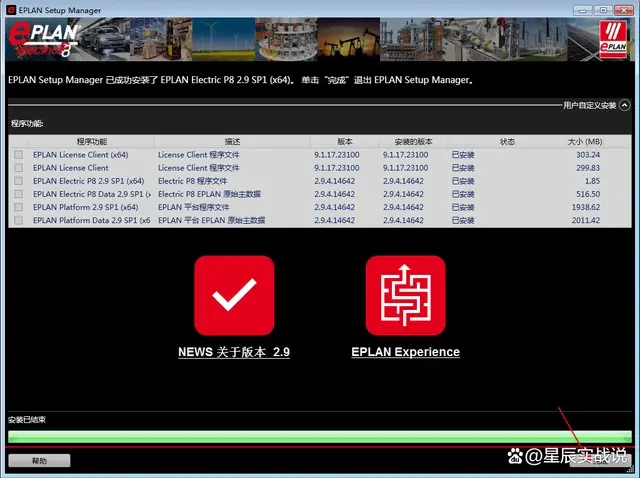Click the oil pump sunset banner image
The image size is (640, 478).
(x=349, y=40)
